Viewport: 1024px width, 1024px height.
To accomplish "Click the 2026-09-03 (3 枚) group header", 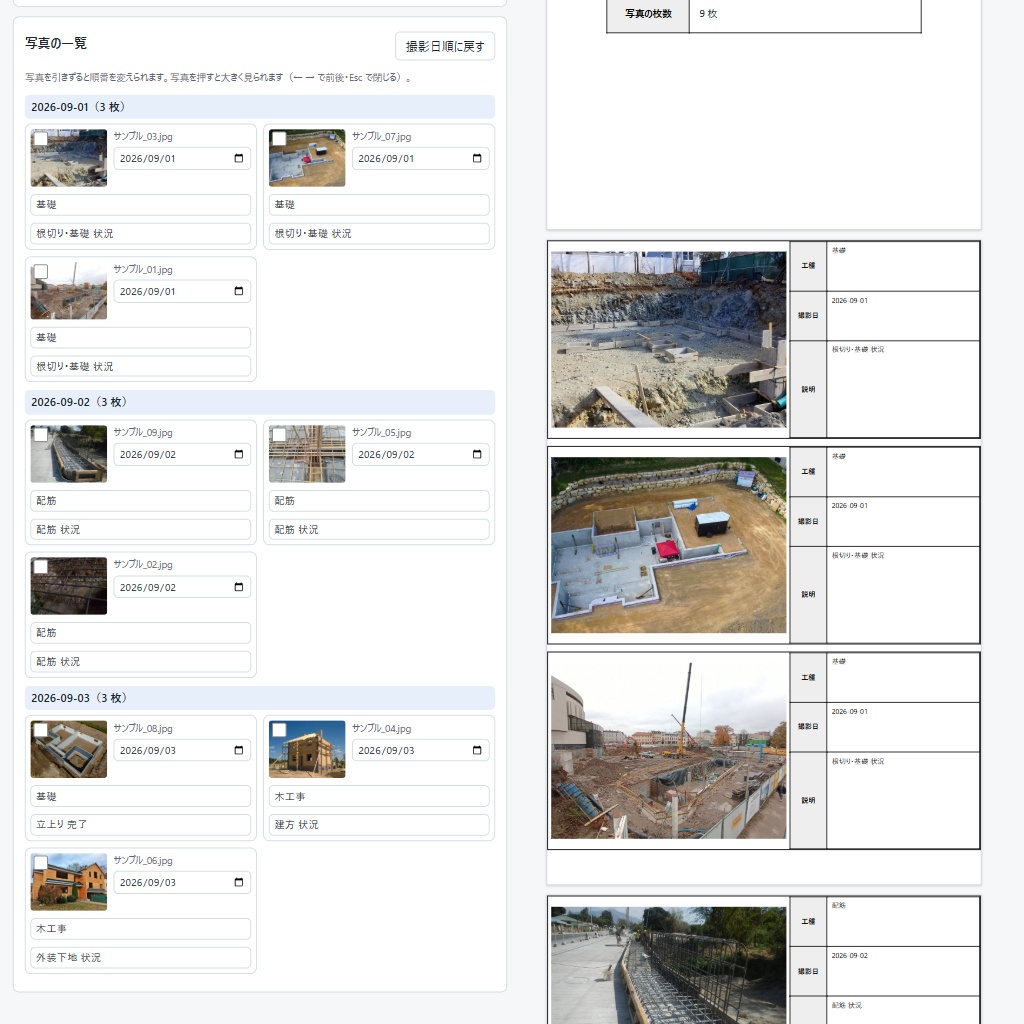I will 260,698.
